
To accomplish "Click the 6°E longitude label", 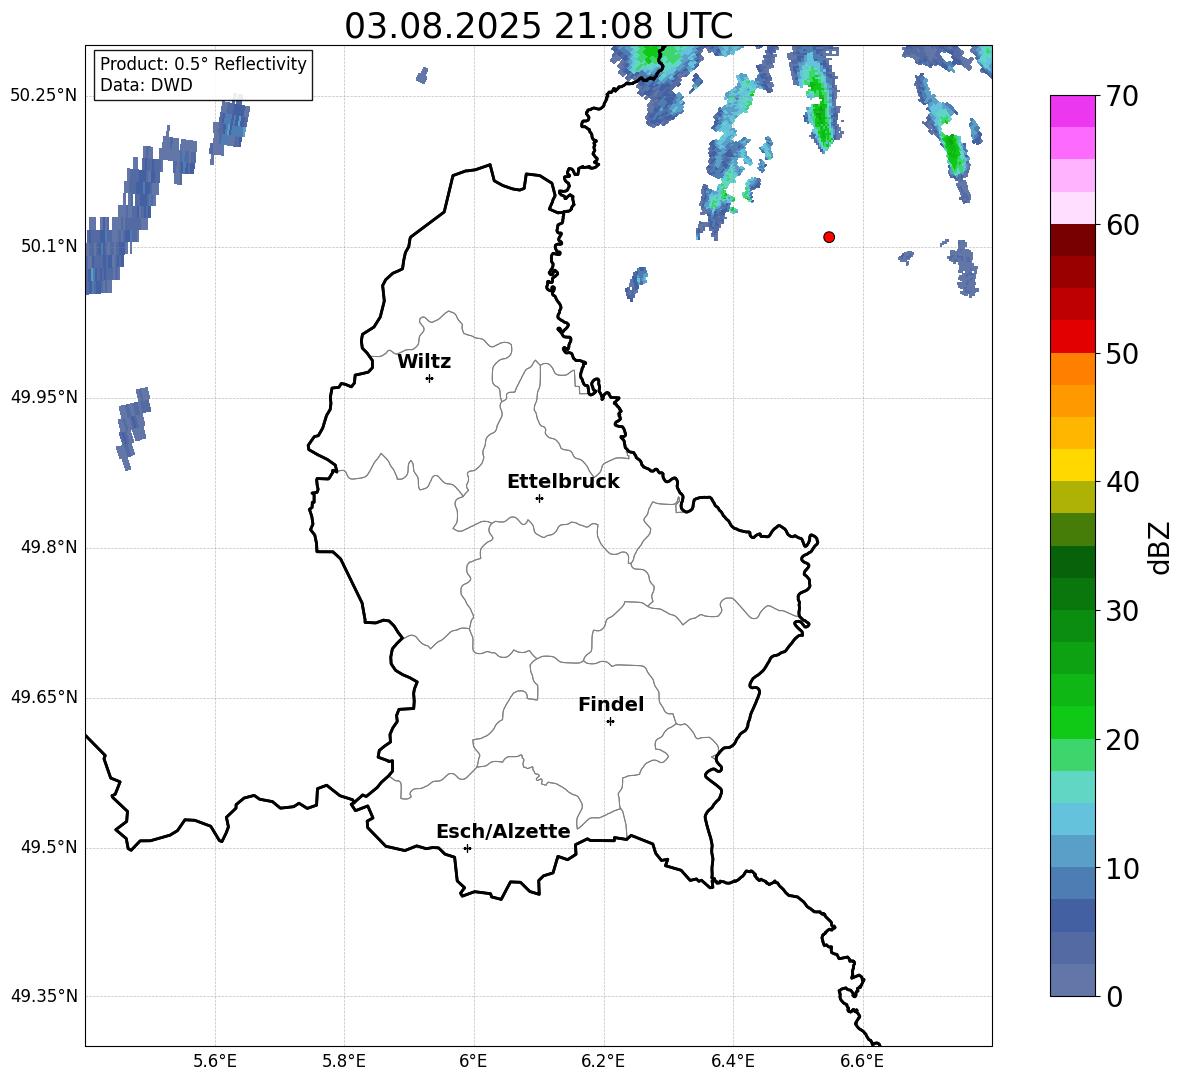I will (x=473, y=1061).
